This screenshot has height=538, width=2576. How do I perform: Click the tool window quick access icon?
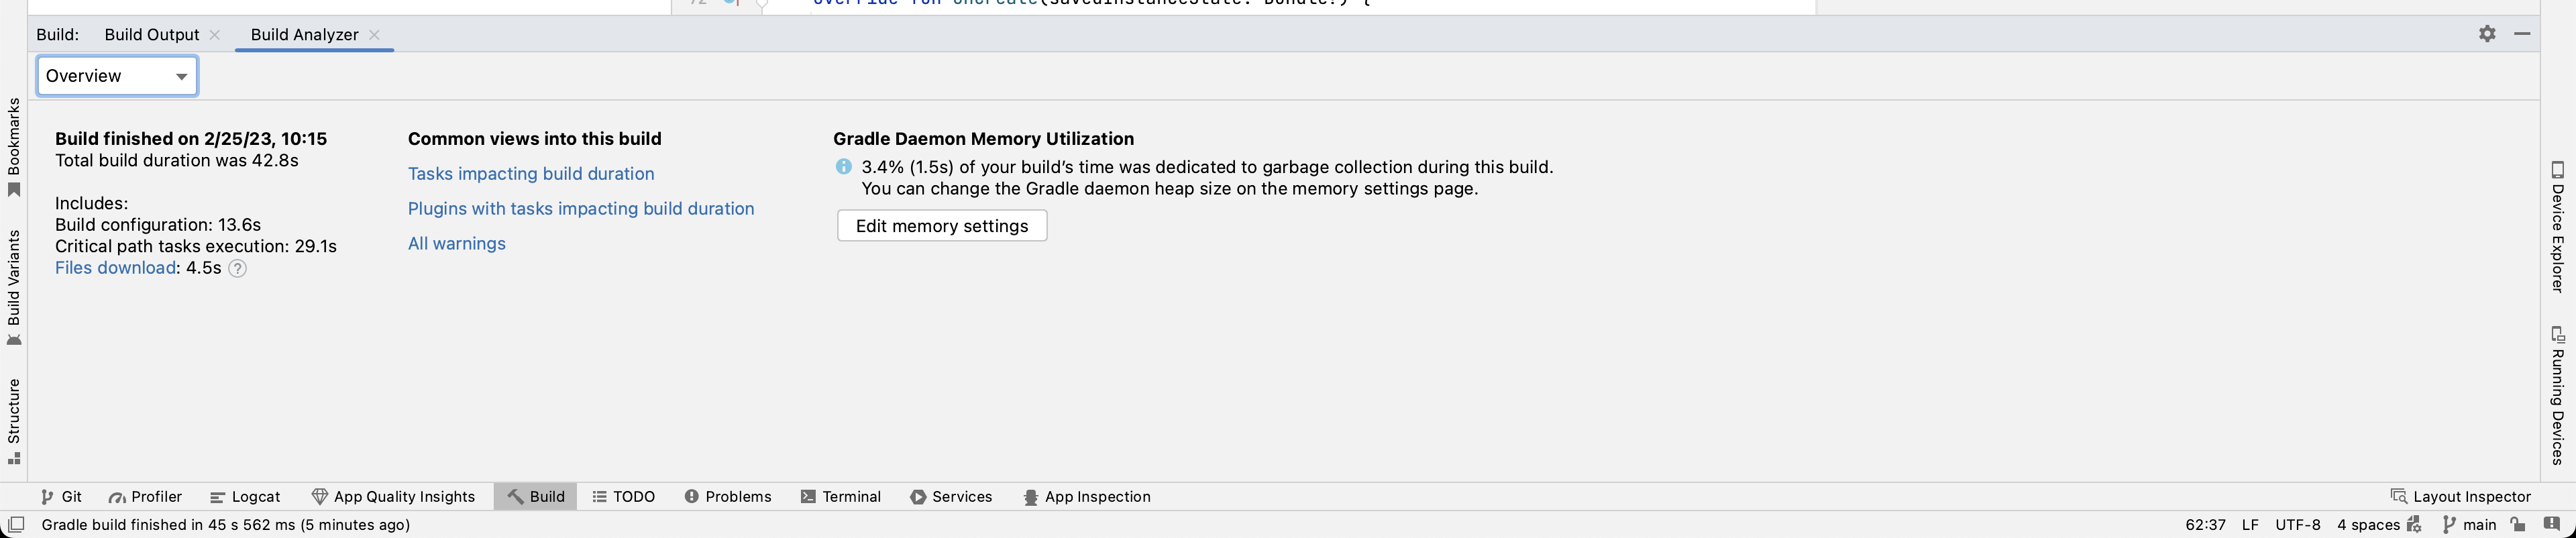click(x=16, y=524)
